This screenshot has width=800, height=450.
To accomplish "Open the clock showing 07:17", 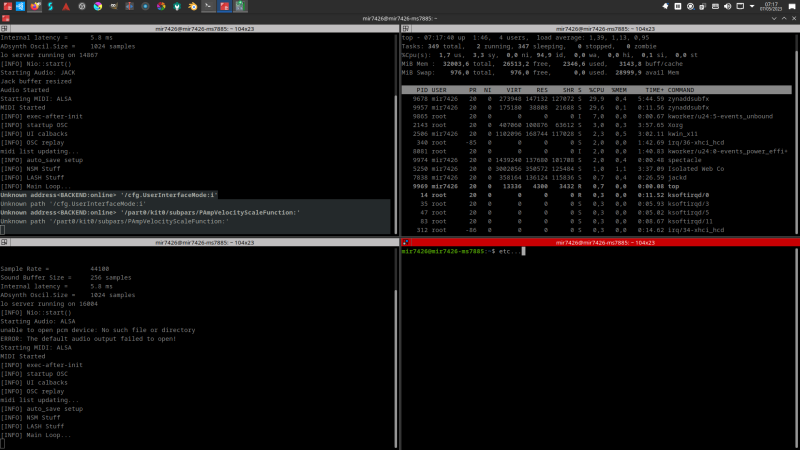I will pyautogui.click(x=770, y=6).
